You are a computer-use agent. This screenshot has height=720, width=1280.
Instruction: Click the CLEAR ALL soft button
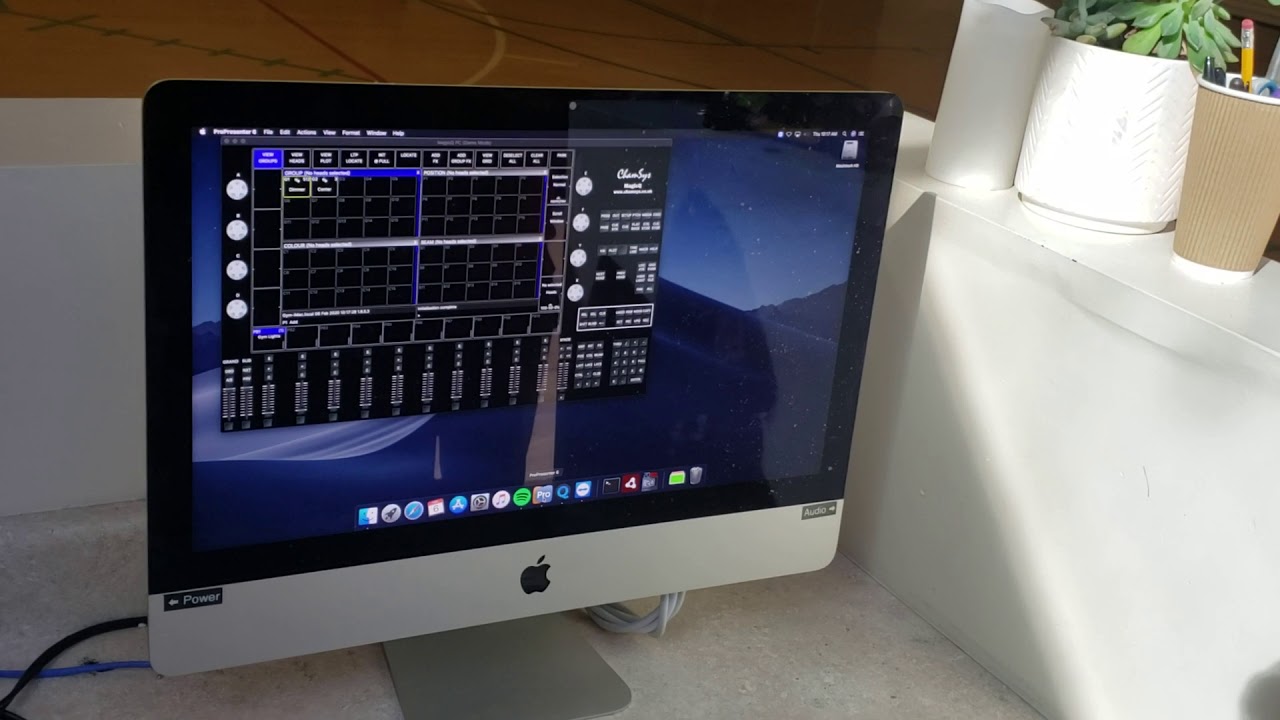(537, 158)
